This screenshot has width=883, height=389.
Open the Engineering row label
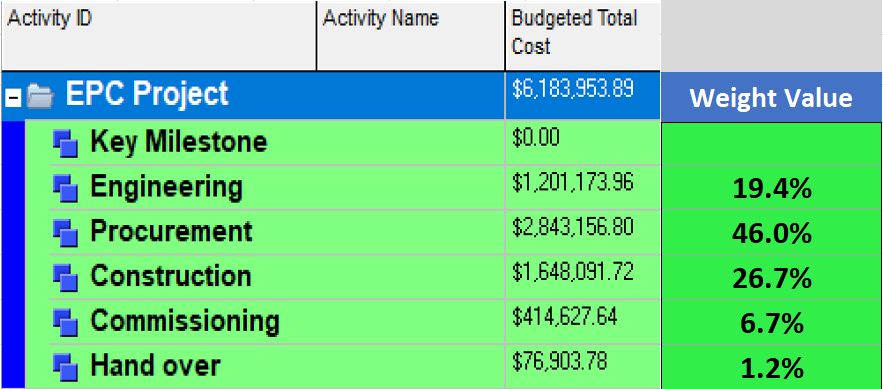coord(167,186)
